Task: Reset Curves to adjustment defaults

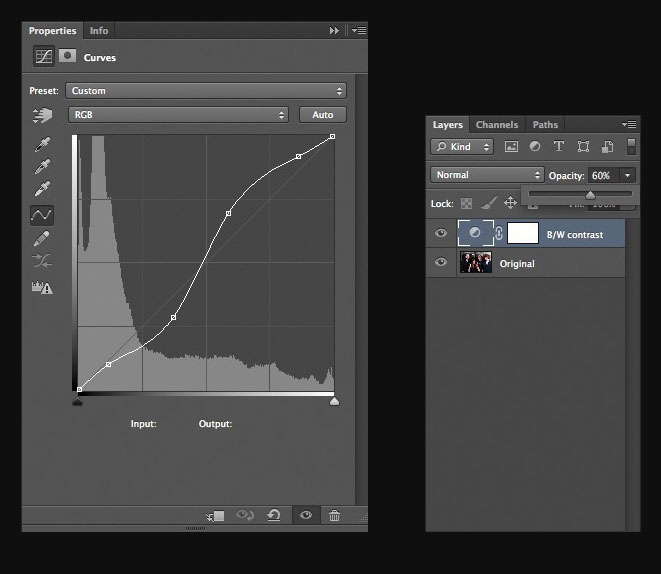Action: (274, 515)
